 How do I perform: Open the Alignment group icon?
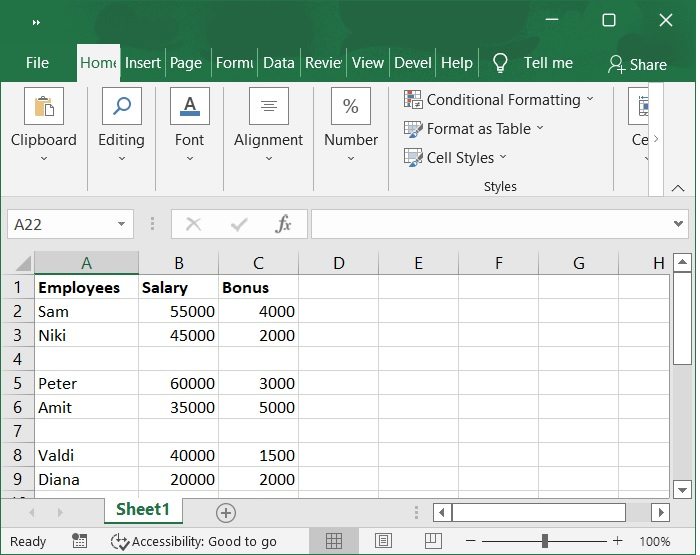[268, 107]
